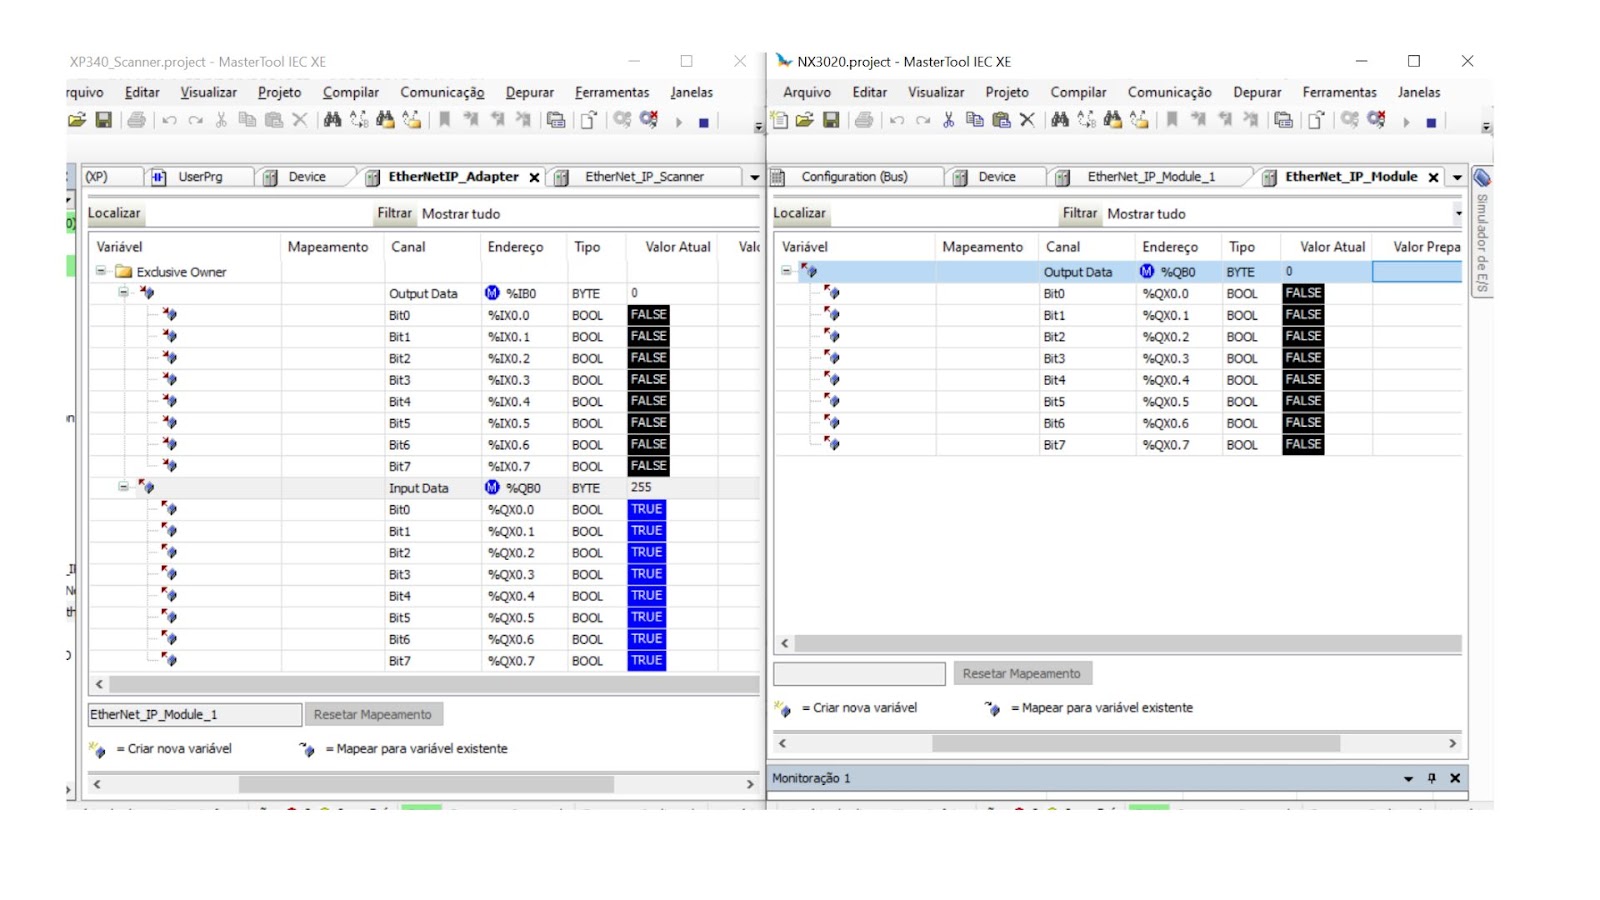The width and height of the screenshot is (1600, 900).
Task: Click the EtherNet_IP_Module_1 mapping text field
Action: [x=194, y=714]
